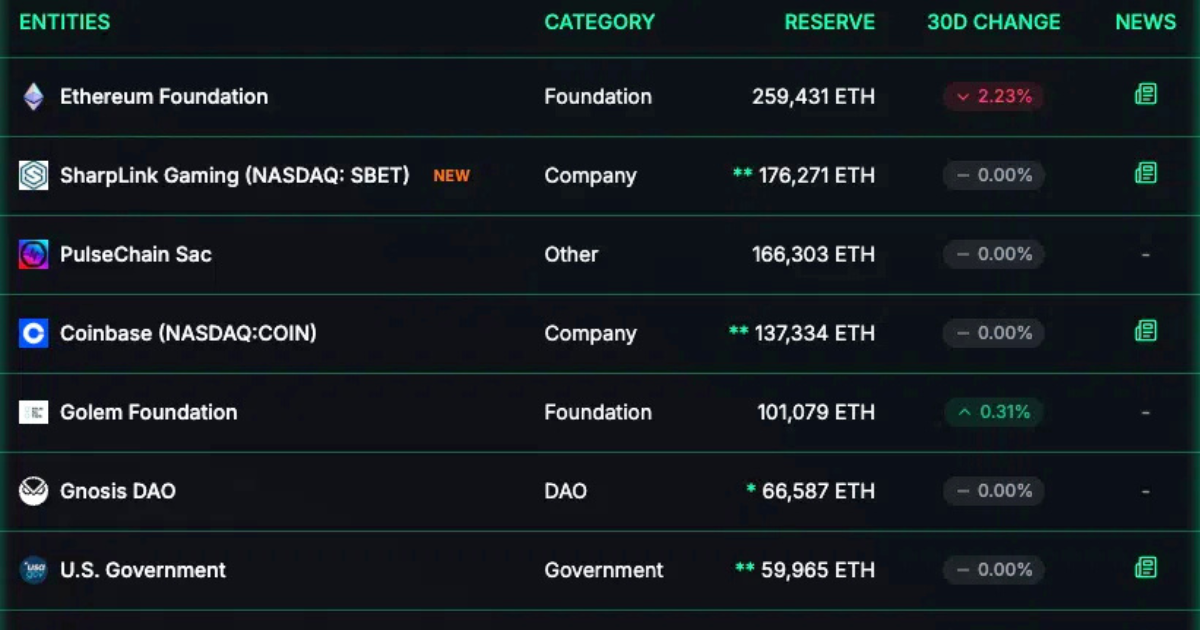This screenshot has height=630, width=1200.
Task: Click the NEW badge next to SharpLink Gaming
Action: tap(451, 175)
